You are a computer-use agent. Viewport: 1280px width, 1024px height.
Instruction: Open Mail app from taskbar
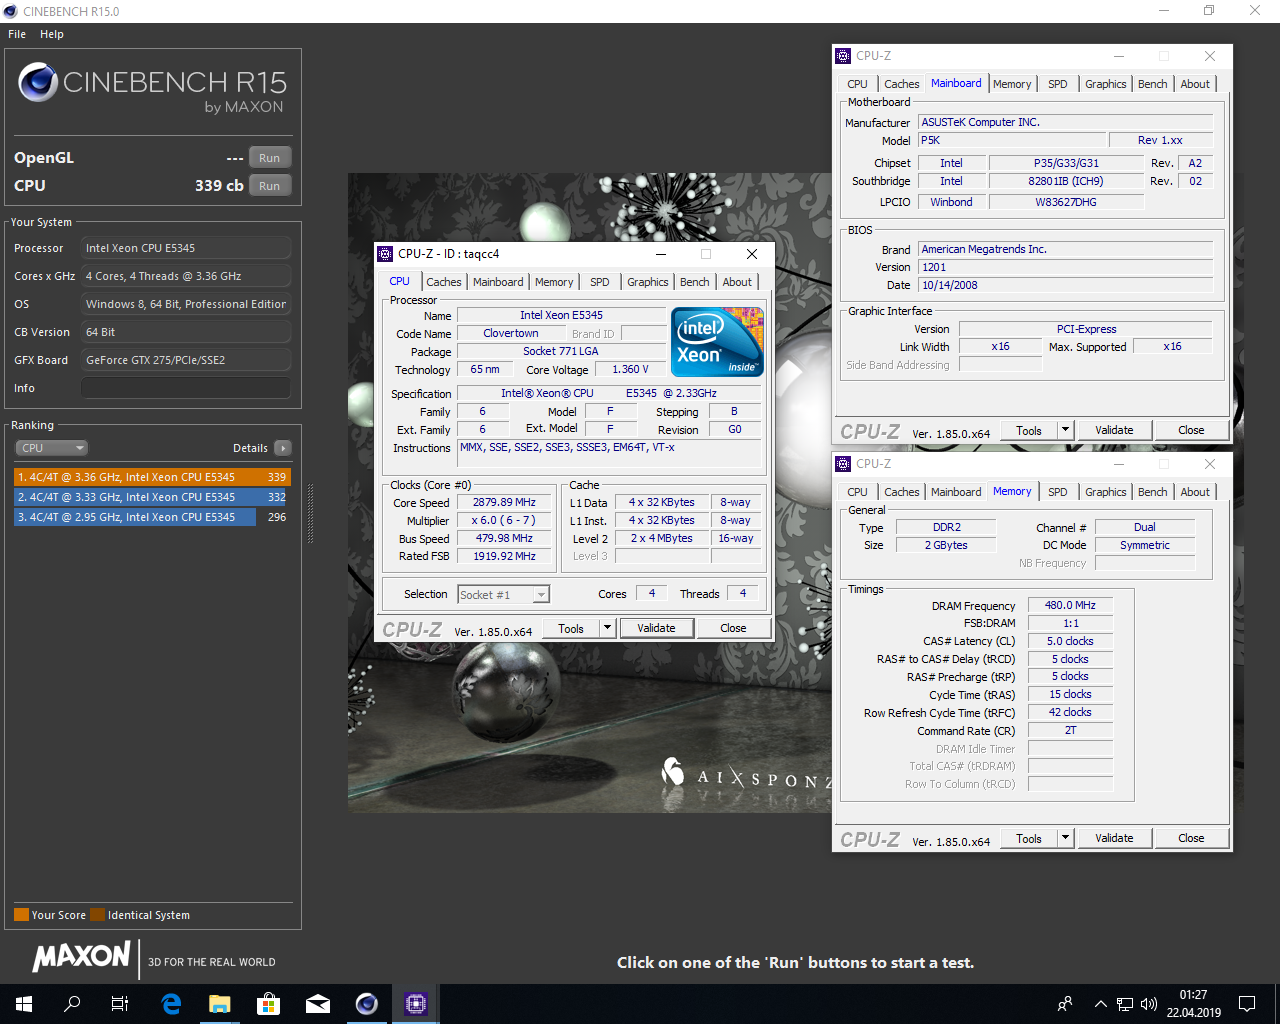(318, 1004)
